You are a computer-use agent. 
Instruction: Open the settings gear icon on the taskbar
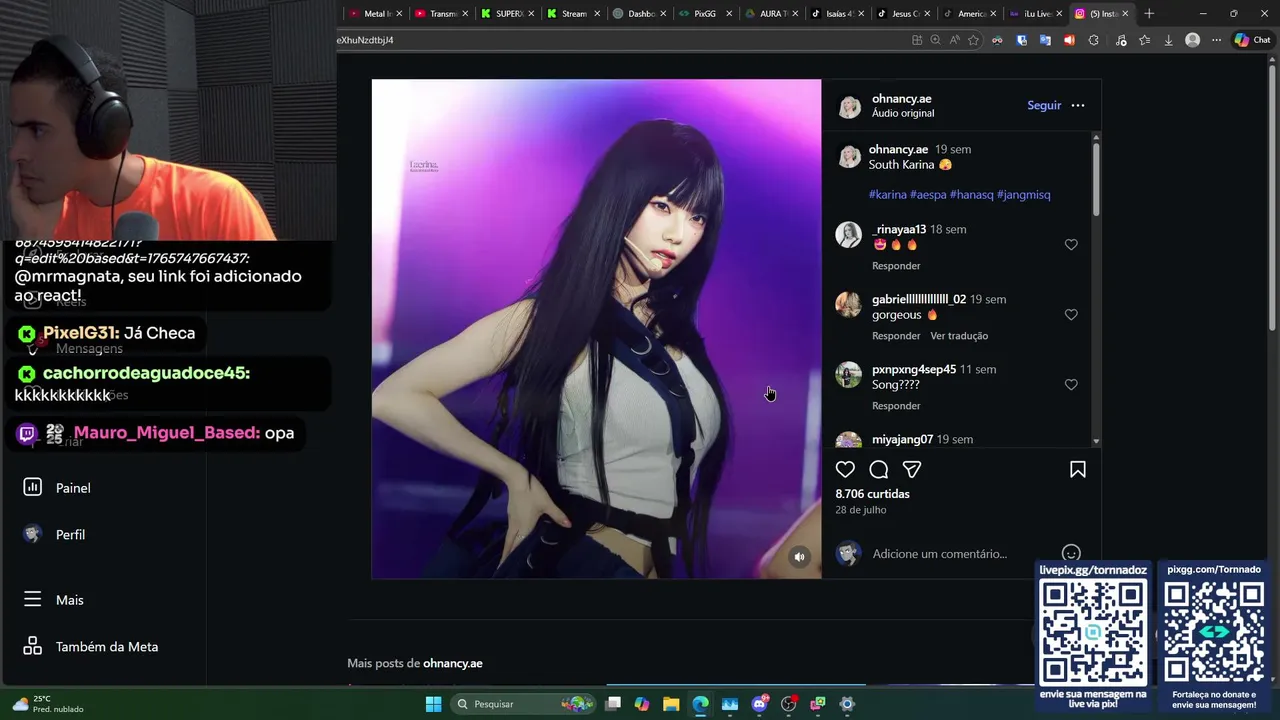pos(847,704)
